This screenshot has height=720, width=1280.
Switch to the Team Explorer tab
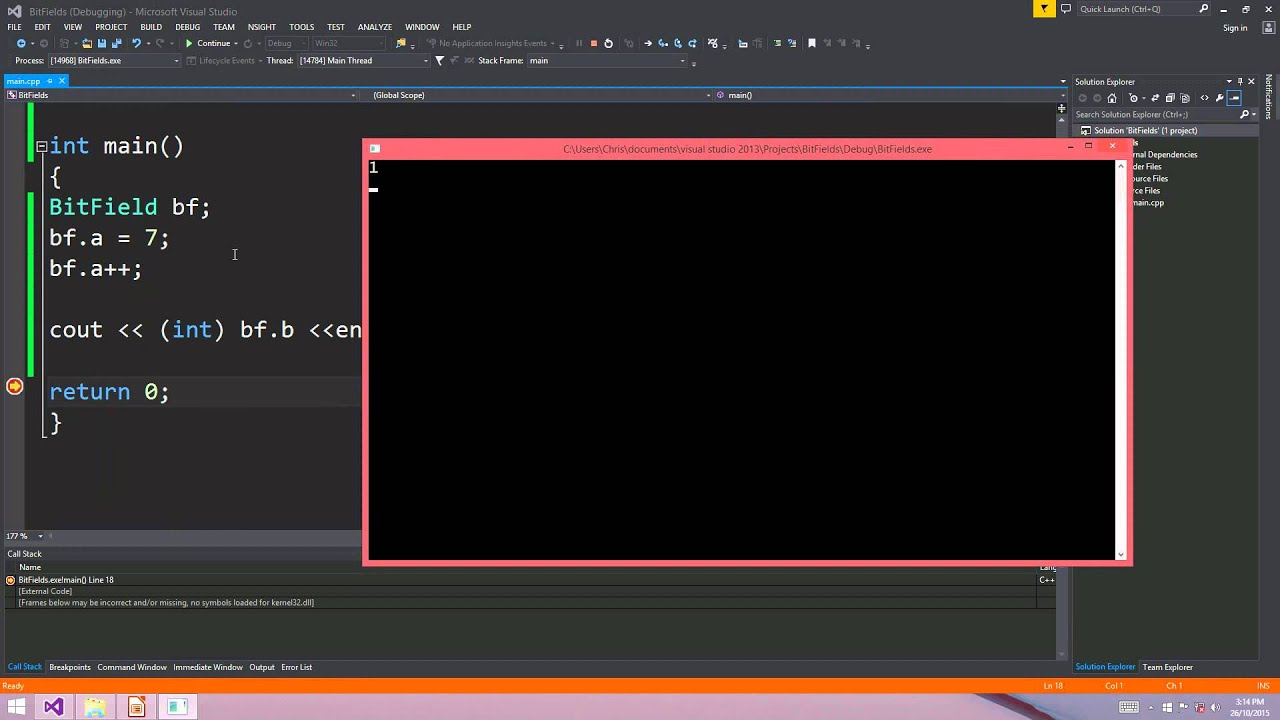coord(1168,667)
